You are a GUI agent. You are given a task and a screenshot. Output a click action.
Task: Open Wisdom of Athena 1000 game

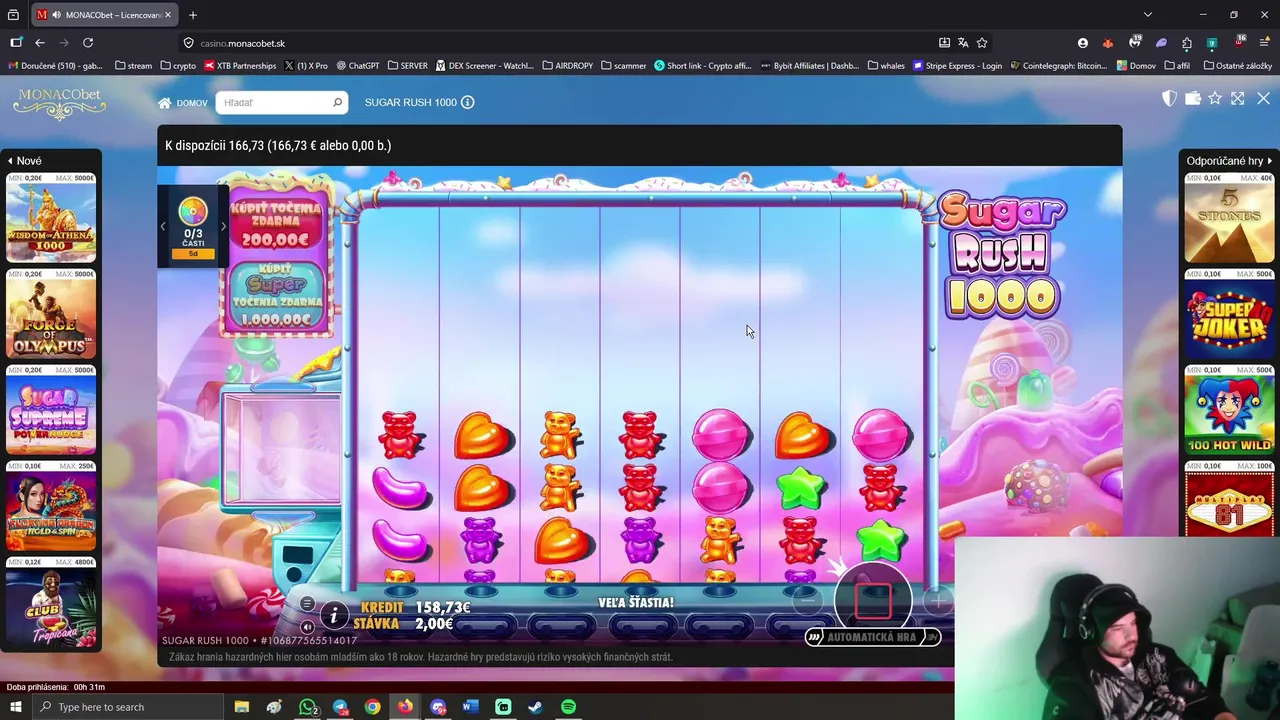click(51, 218)
